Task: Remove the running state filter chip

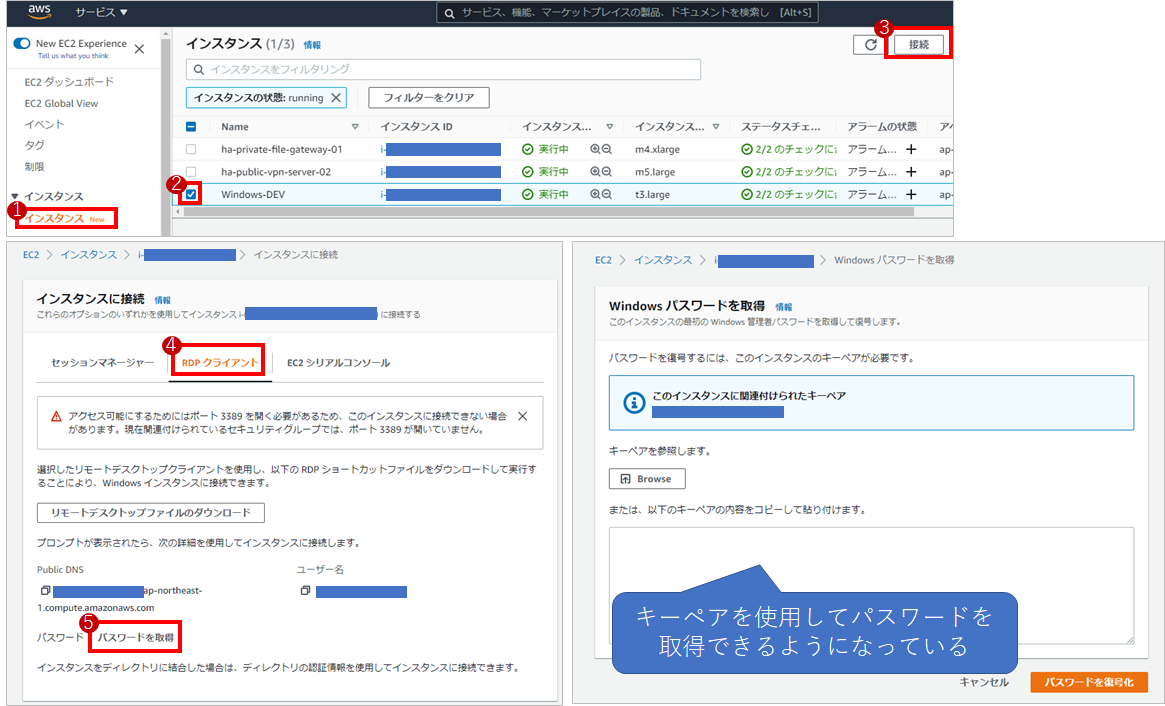Action: tap(336, 97)
